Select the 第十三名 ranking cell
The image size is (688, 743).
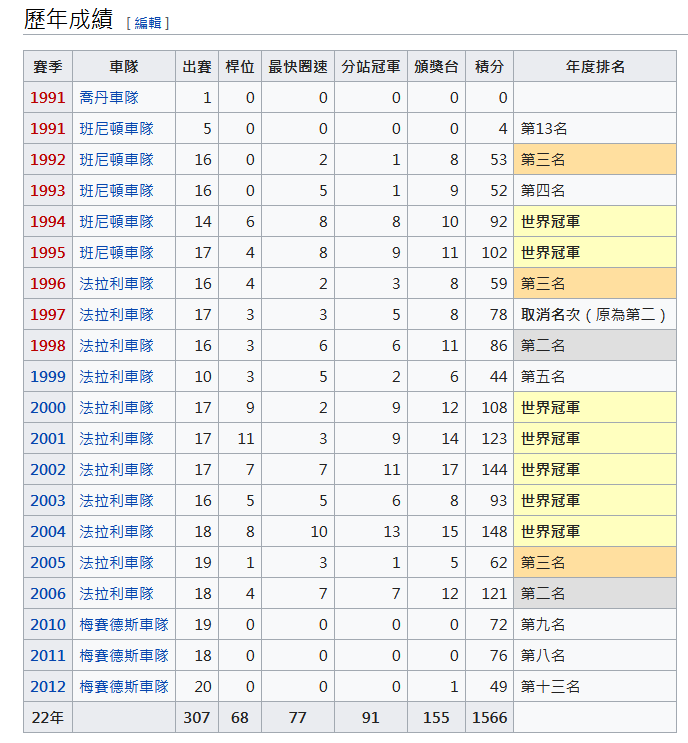tap(595, 687)
